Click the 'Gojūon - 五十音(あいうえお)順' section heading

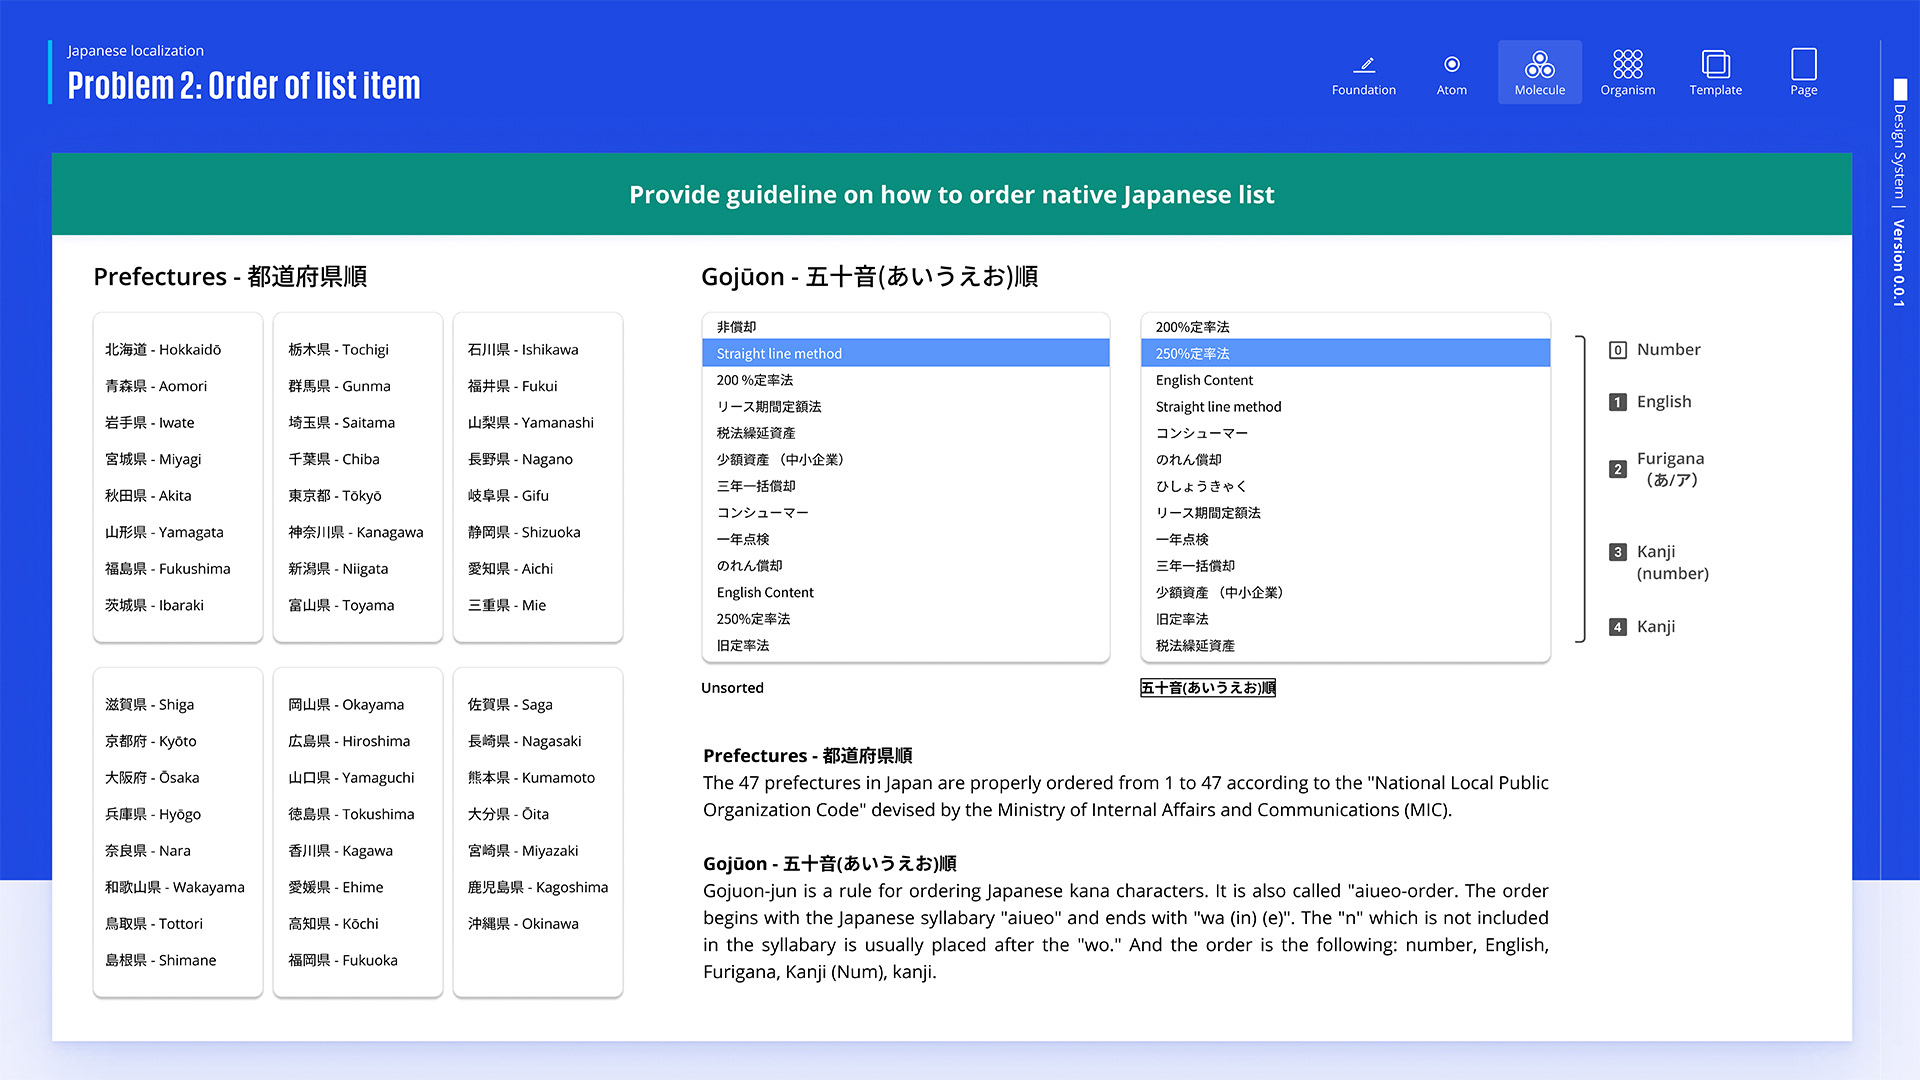point(869,277)
